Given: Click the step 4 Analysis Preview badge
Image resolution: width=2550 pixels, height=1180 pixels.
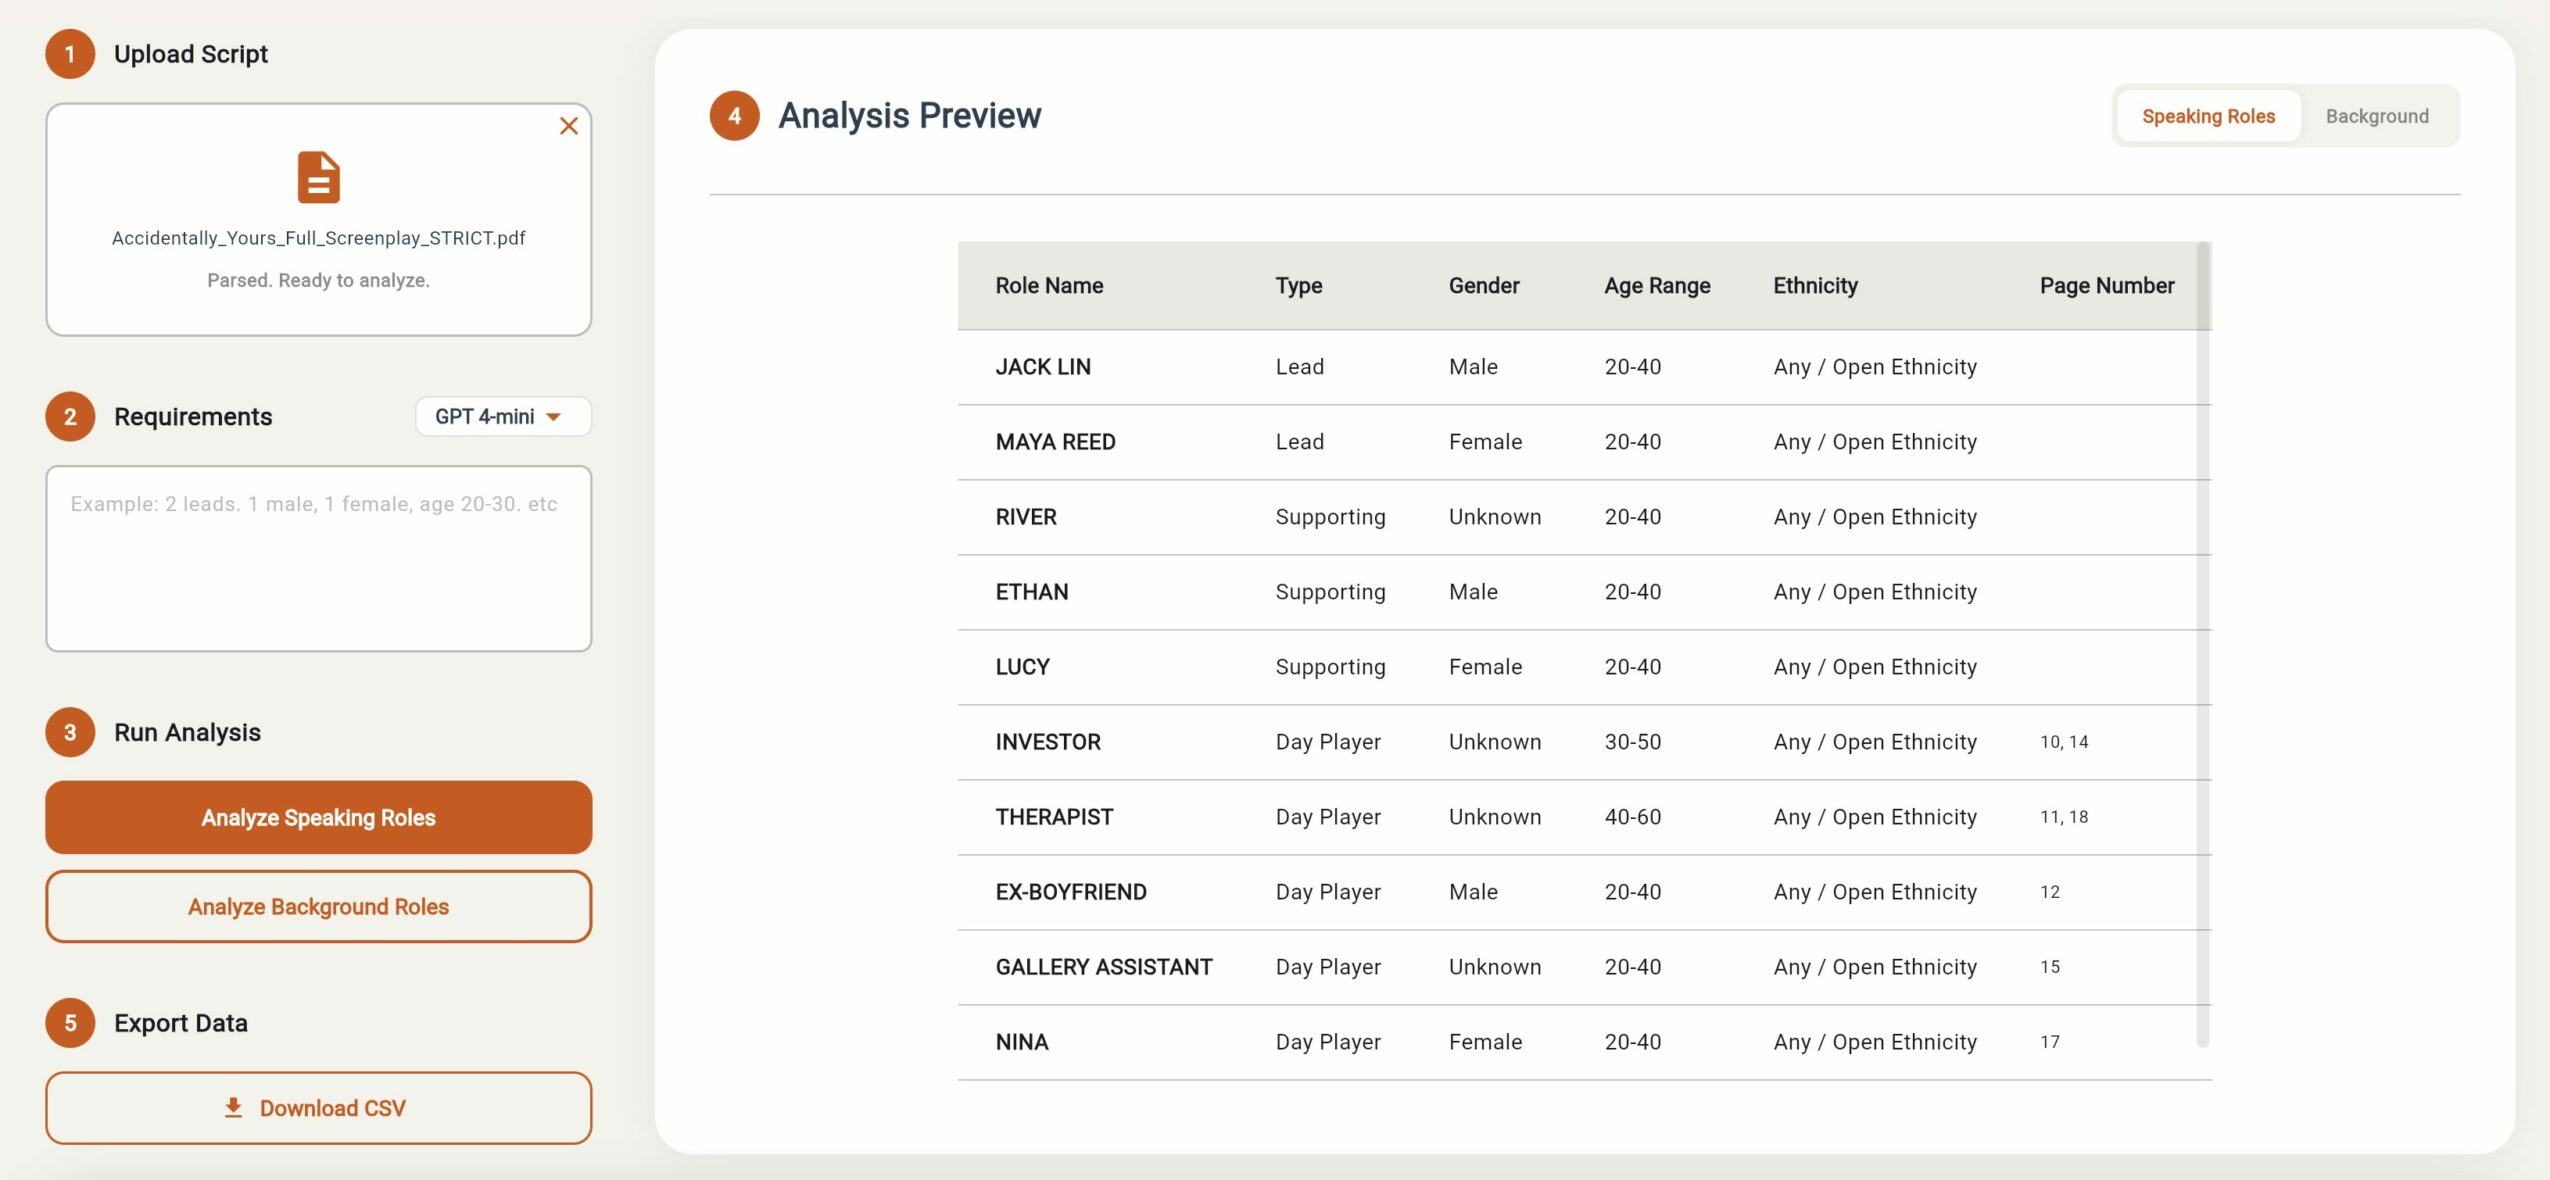Looking at the screenshot, I should pyautogui.click(x=735, y=115).
